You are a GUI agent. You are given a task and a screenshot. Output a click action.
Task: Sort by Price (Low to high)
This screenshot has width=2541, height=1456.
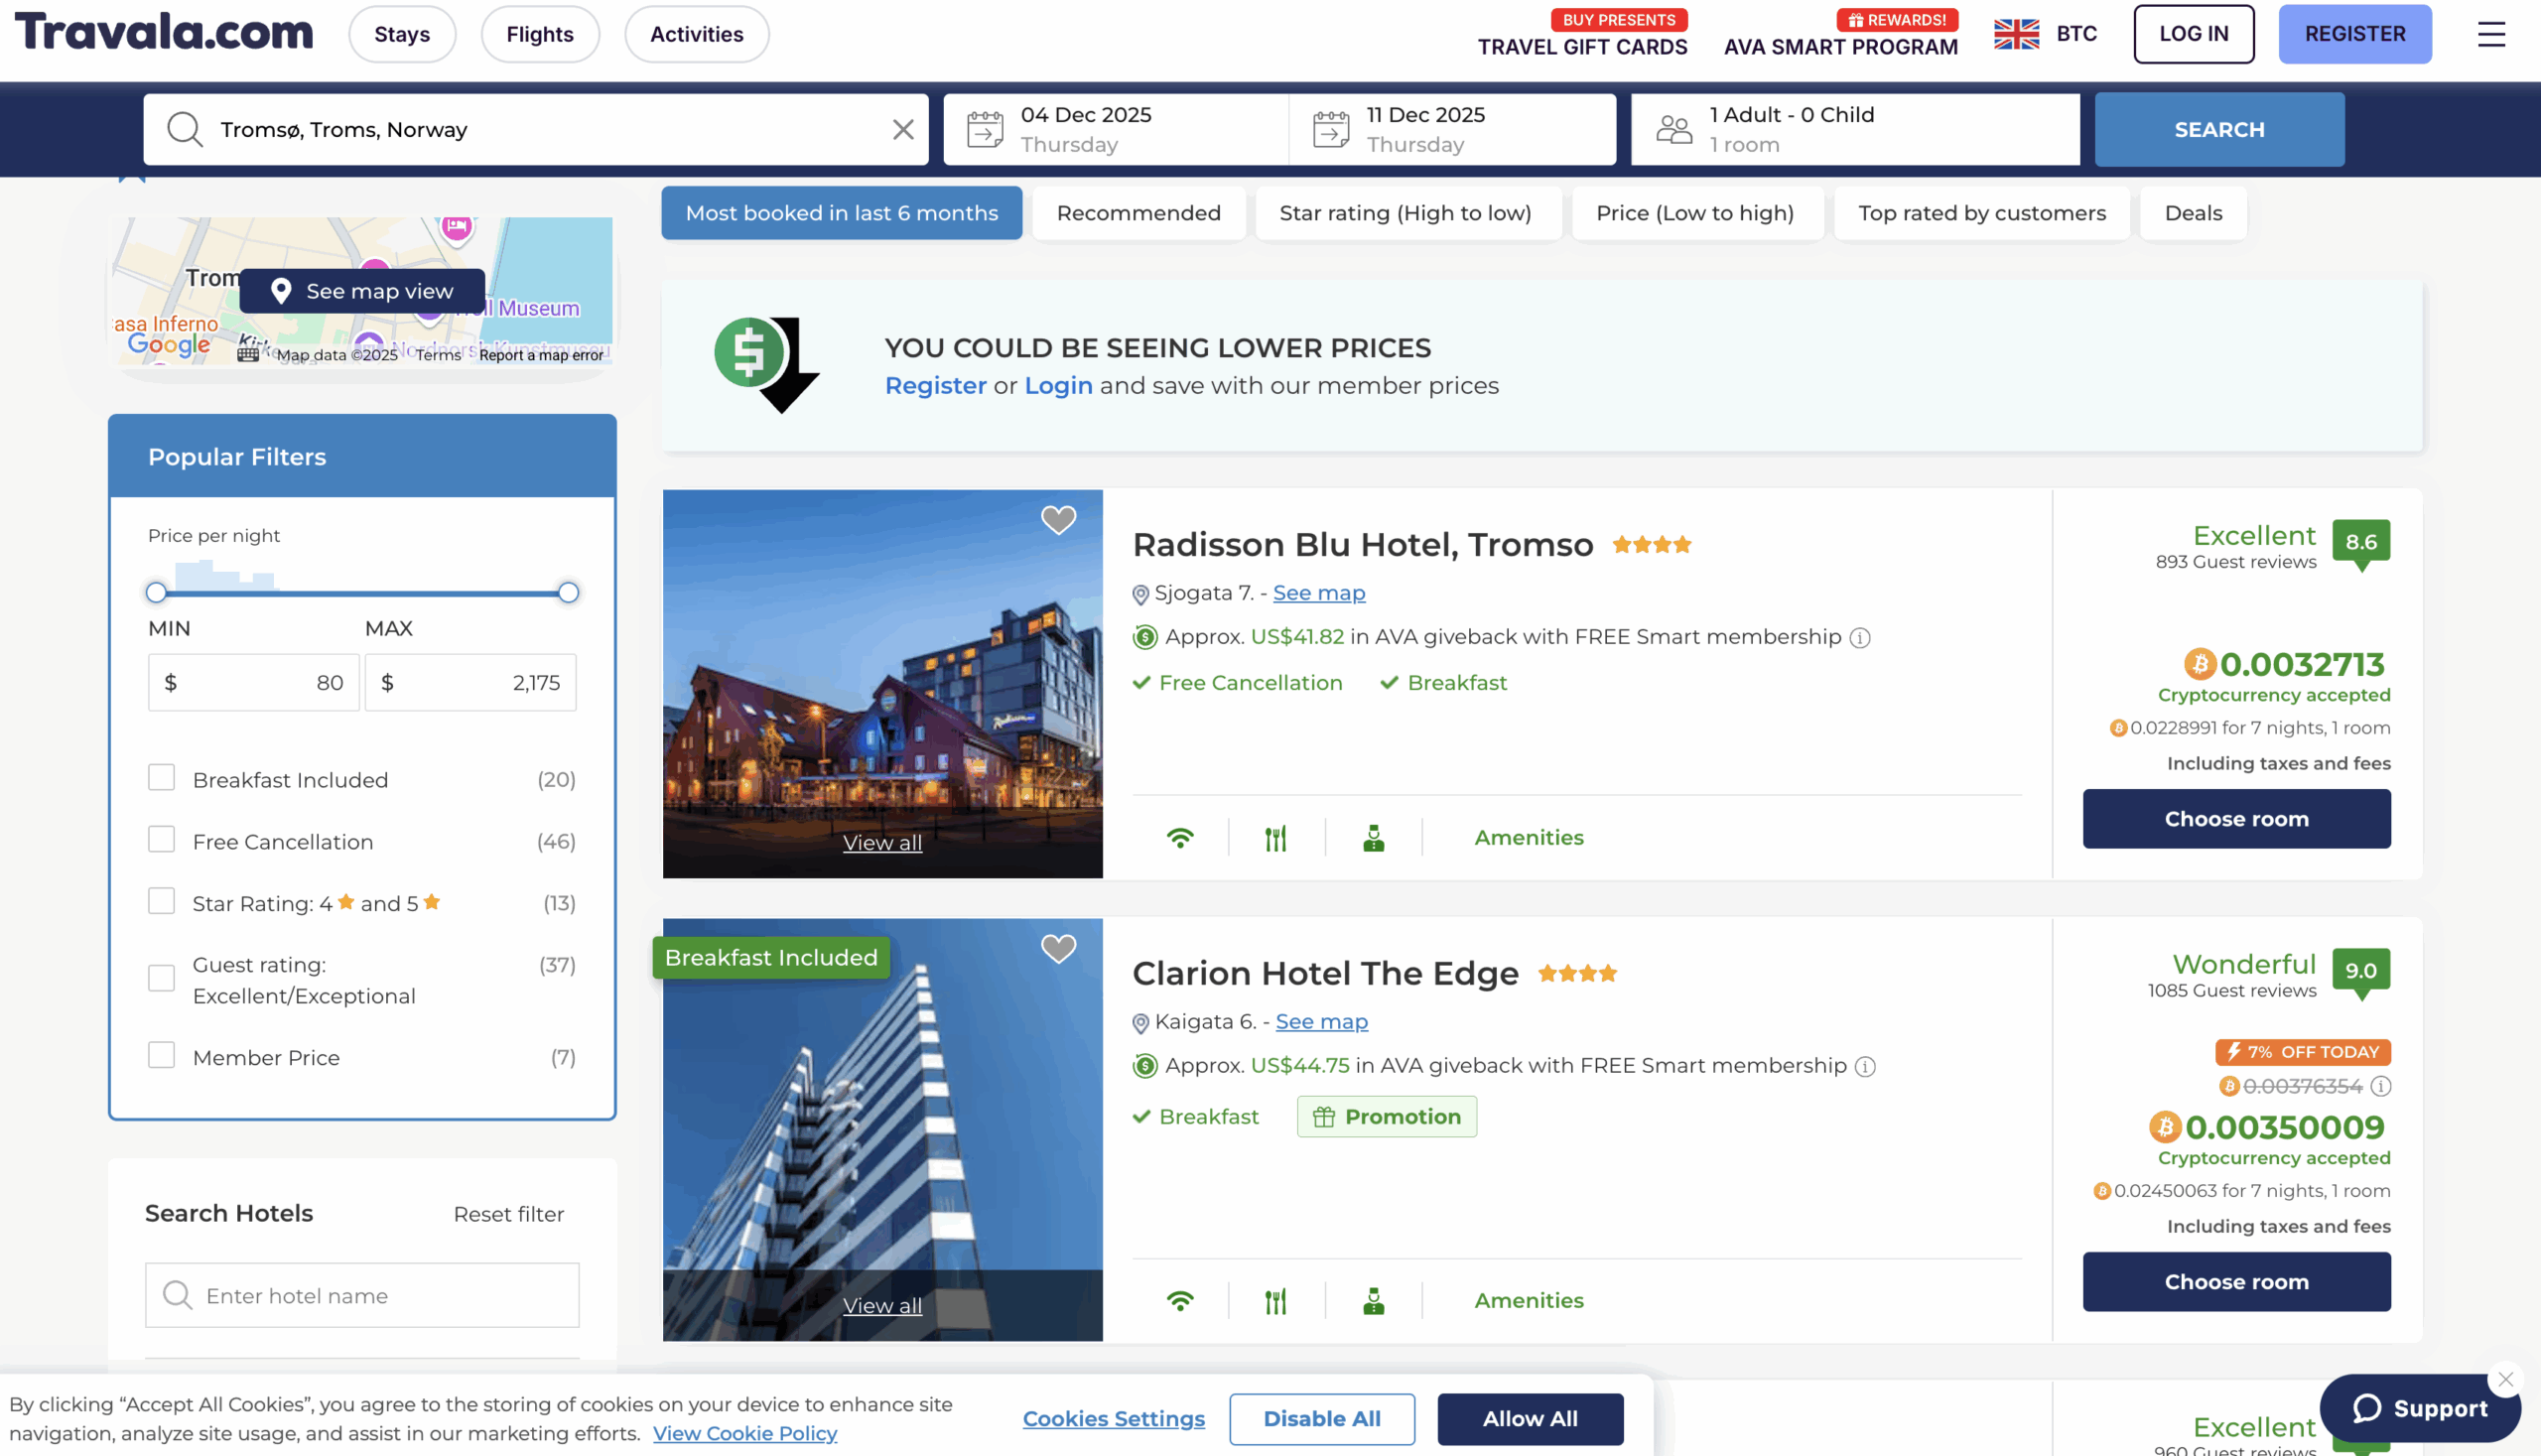point(1694,213)
